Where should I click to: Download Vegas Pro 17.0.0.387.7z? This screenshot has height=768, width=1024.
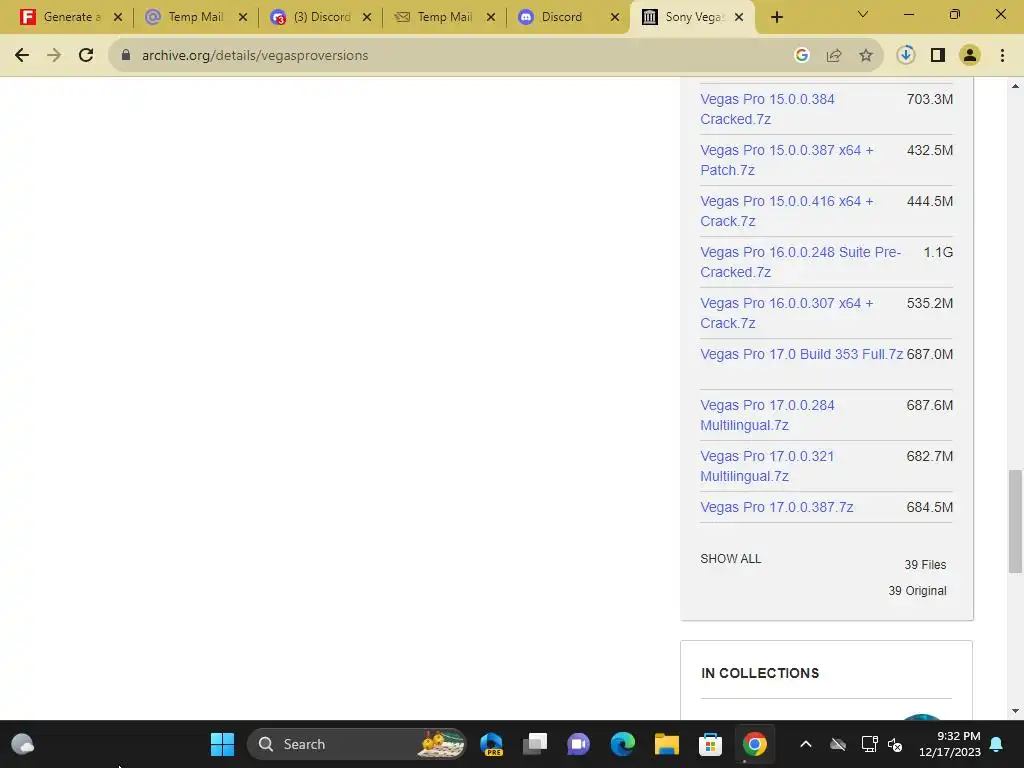click(x=776, y=507)
